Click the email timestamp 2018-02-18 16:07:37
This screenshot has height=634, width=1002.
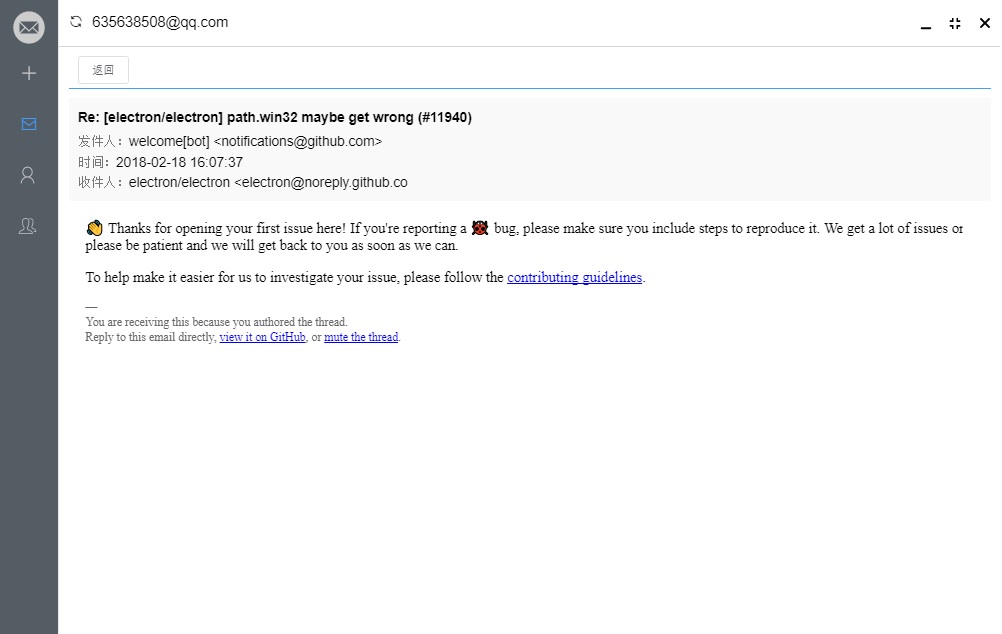click(180, 162)
